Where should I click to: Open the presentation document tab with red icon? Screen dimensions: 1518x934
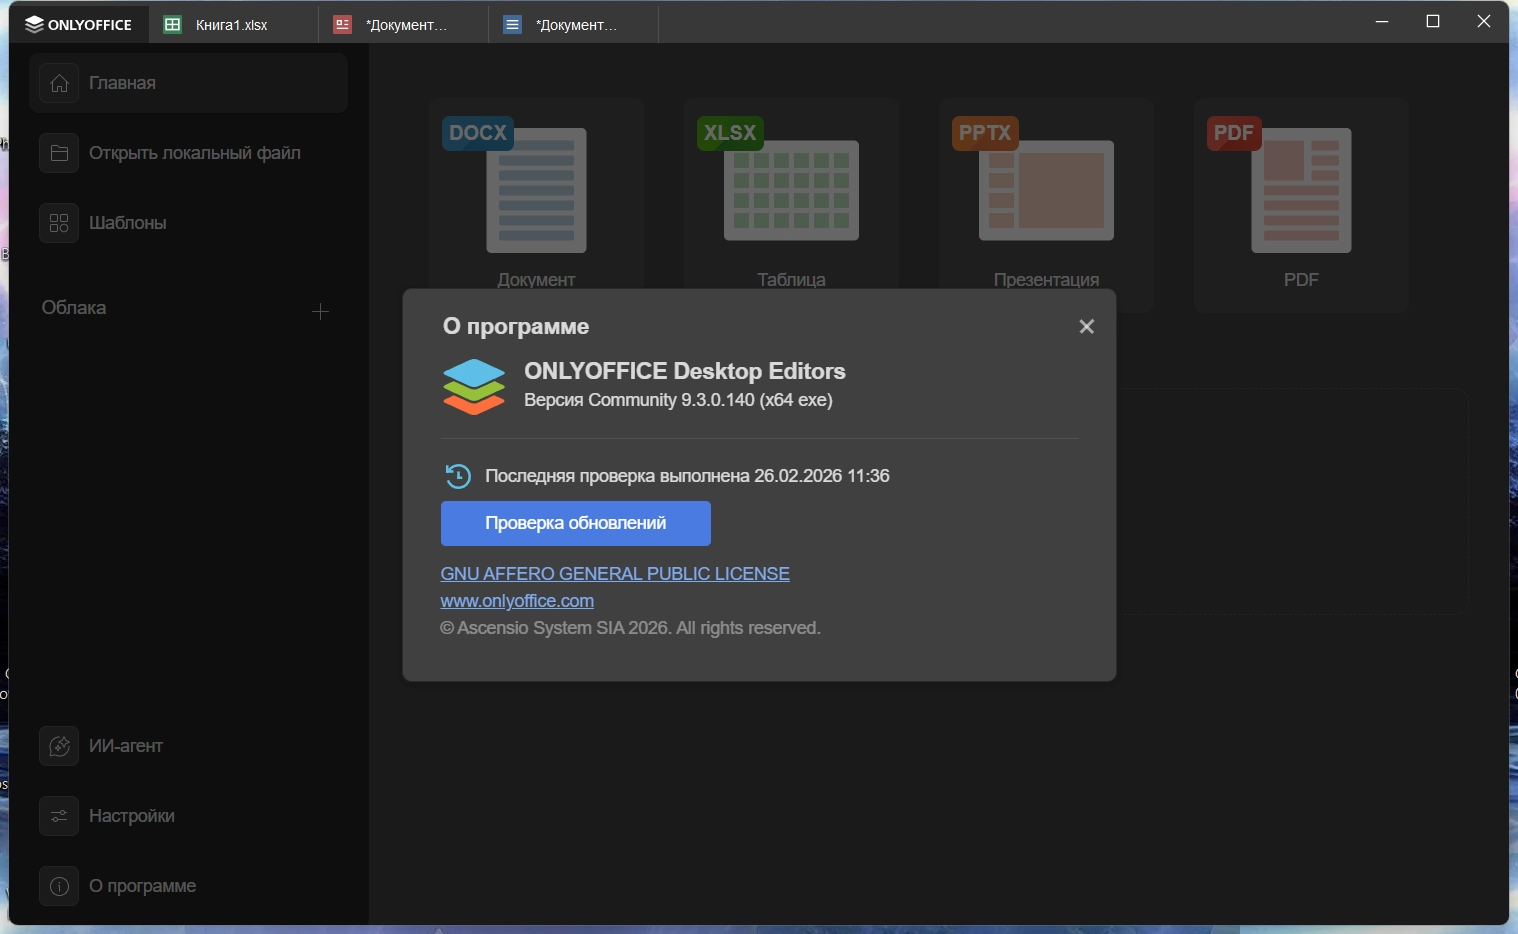coord(404,24)
